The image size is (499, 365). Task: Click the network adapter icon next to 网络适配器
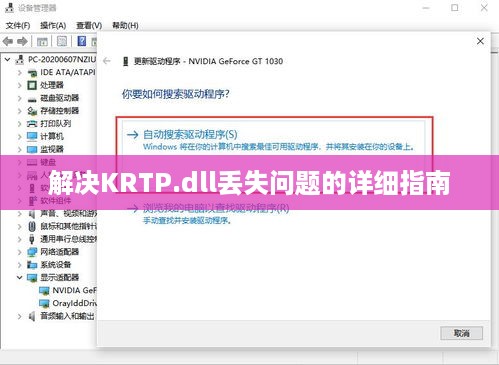[x=32, y=252]
